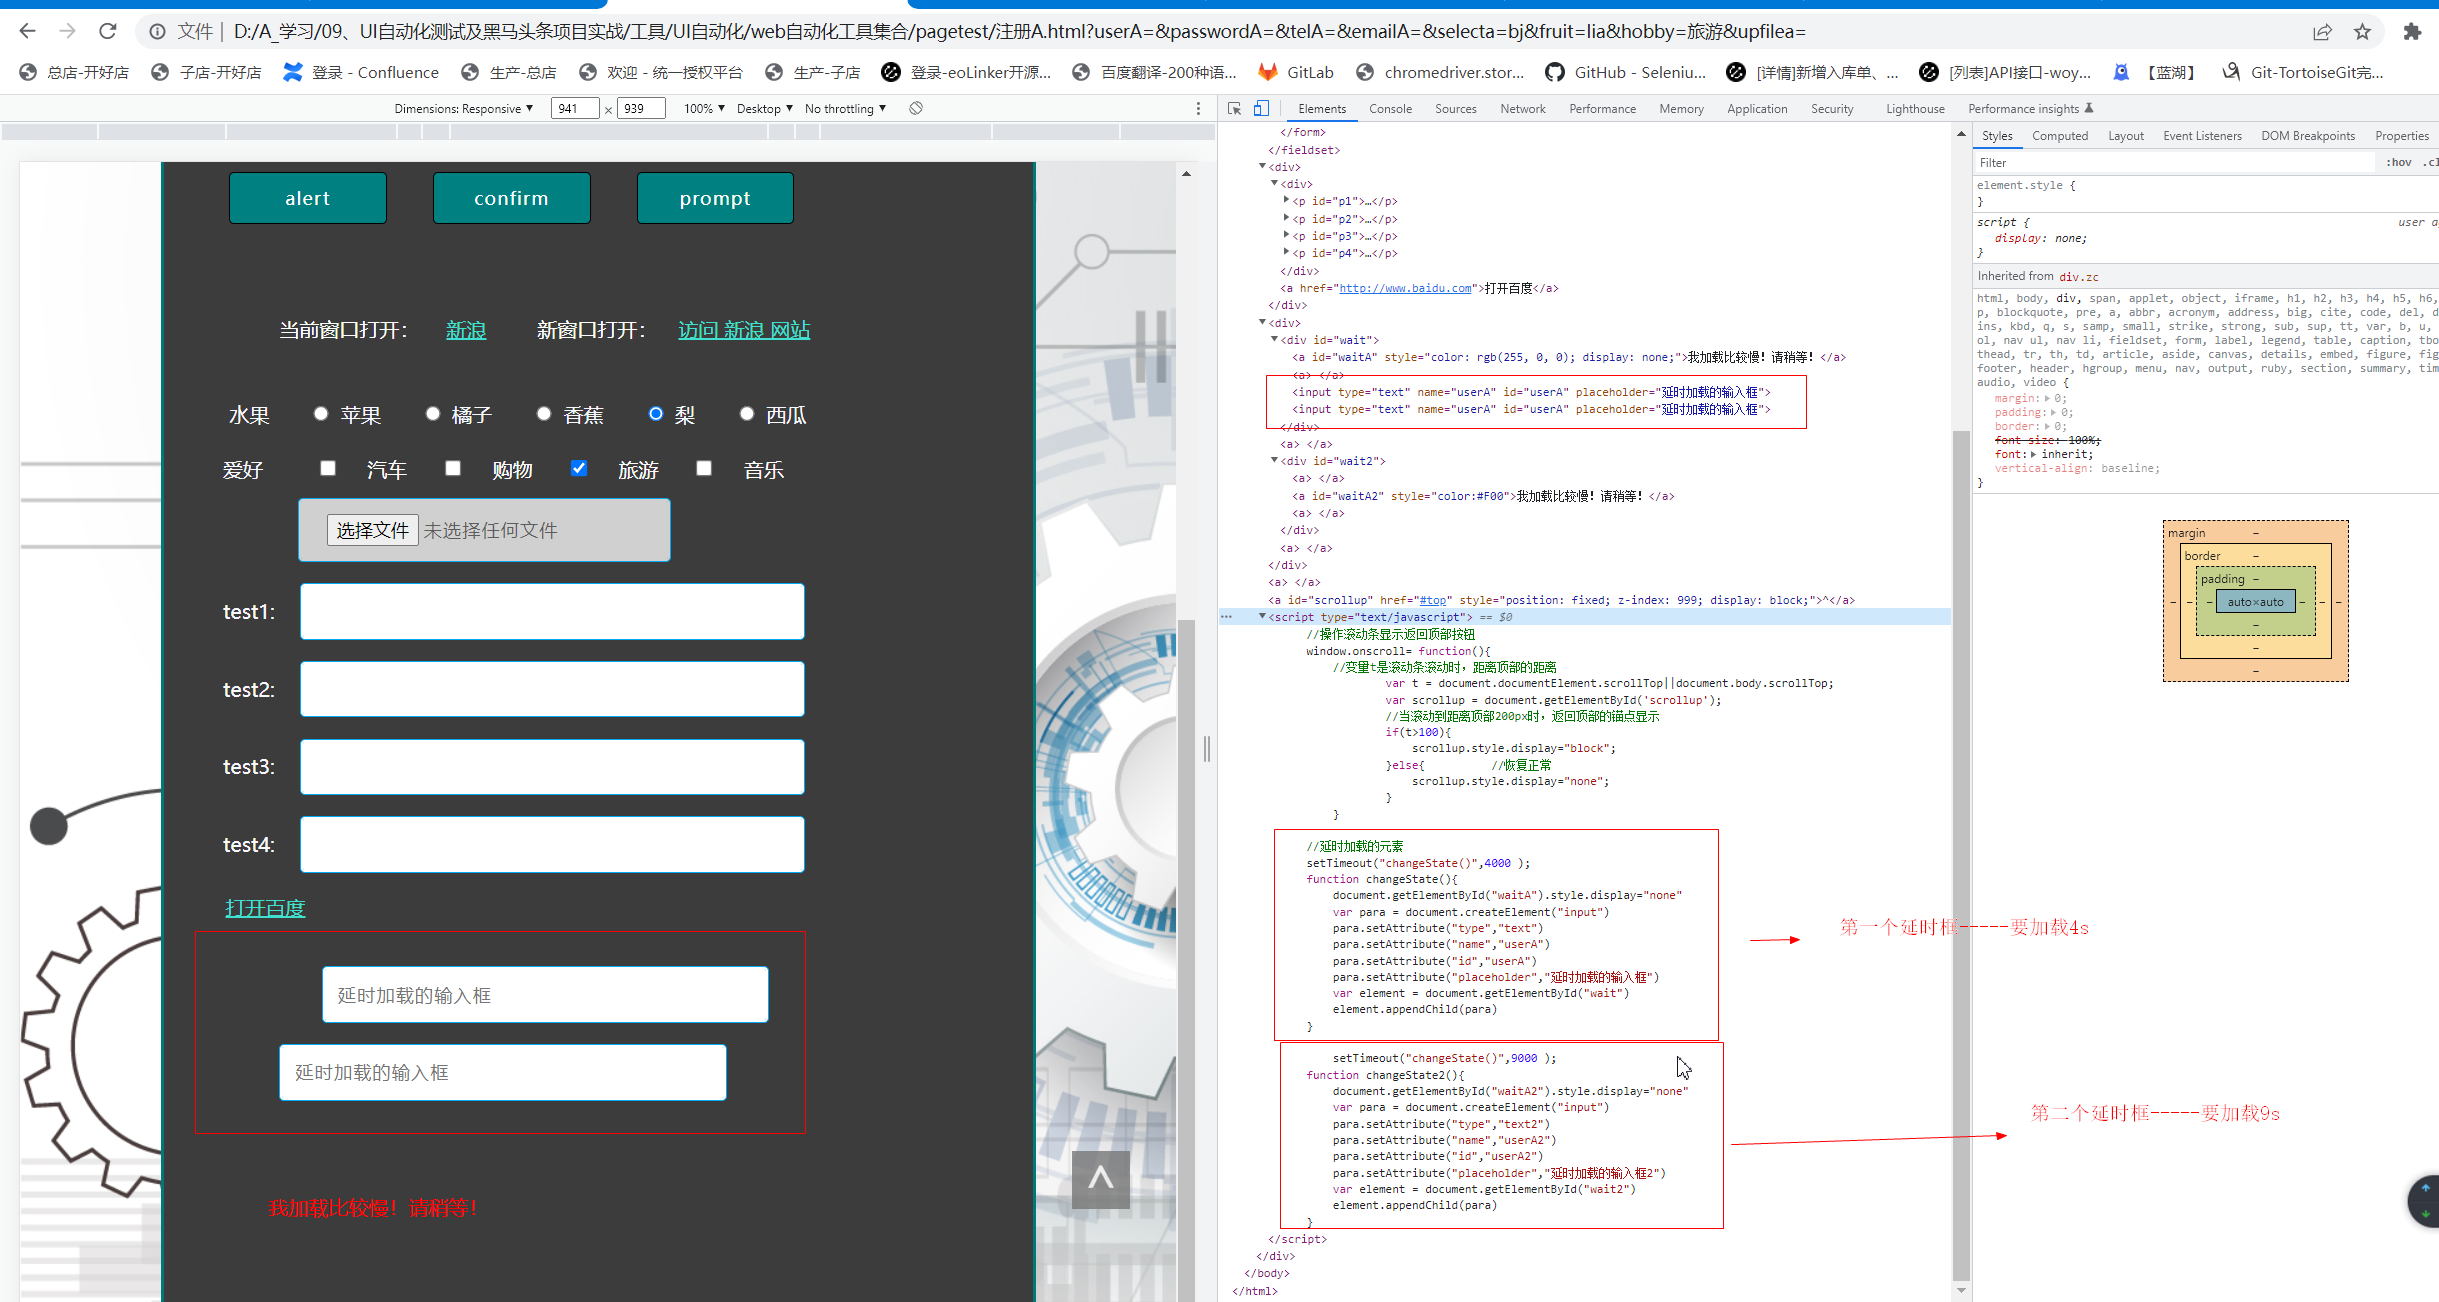Open the browser extensions puzzle icon
Screen dimensions: 2439x1302
2412,32
